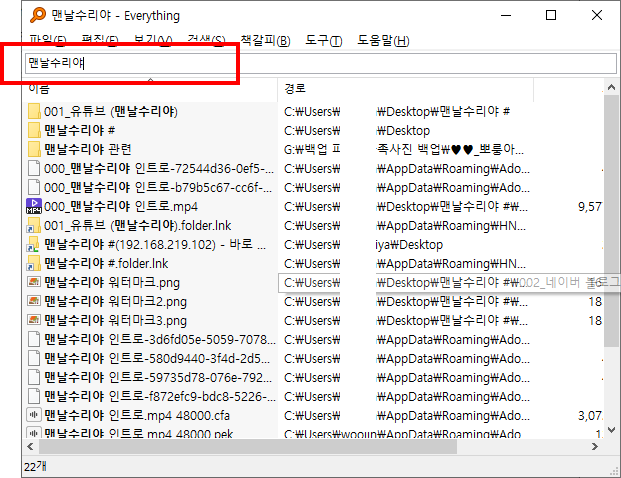Click file icon of 맨날수리야 인트로-59735d78
The width and height of the screenshot is (621, 478).
coord(34,377)
